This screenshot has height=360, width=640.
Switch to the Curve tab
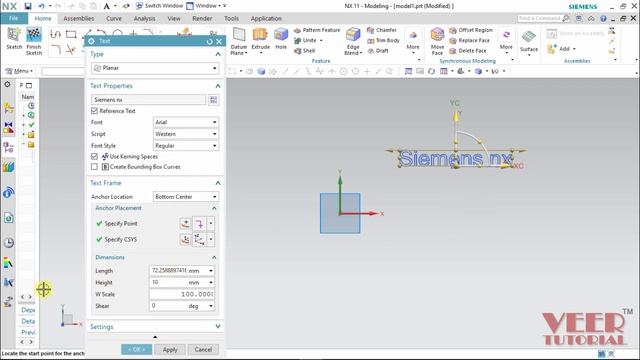pyautogui.click(x=114, y=18)
